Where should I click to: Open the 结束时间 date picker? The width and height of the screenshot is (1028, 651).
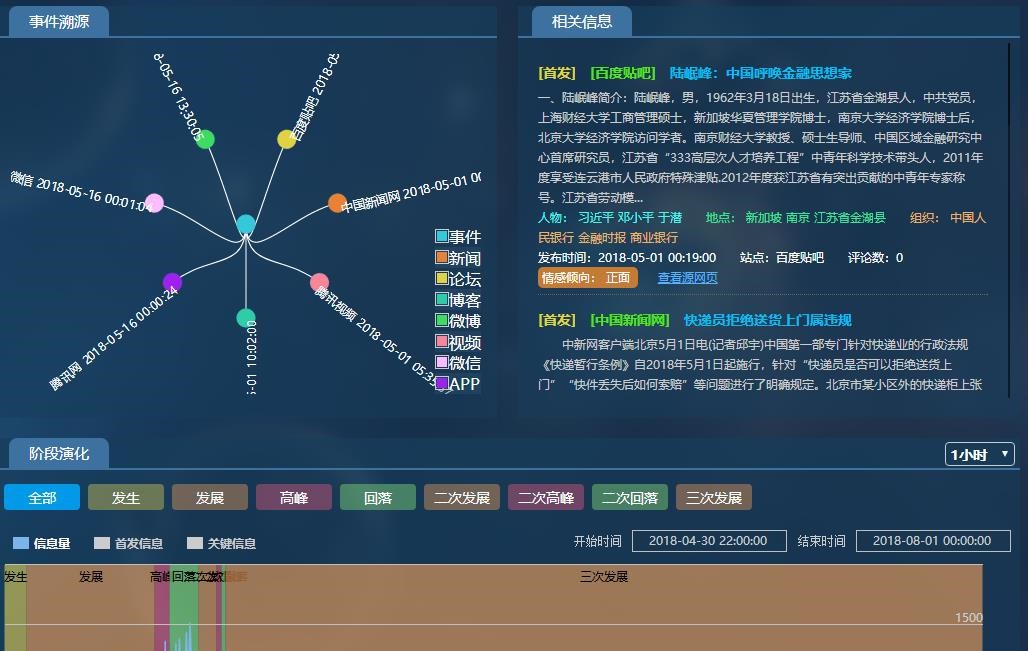(932, 540)
